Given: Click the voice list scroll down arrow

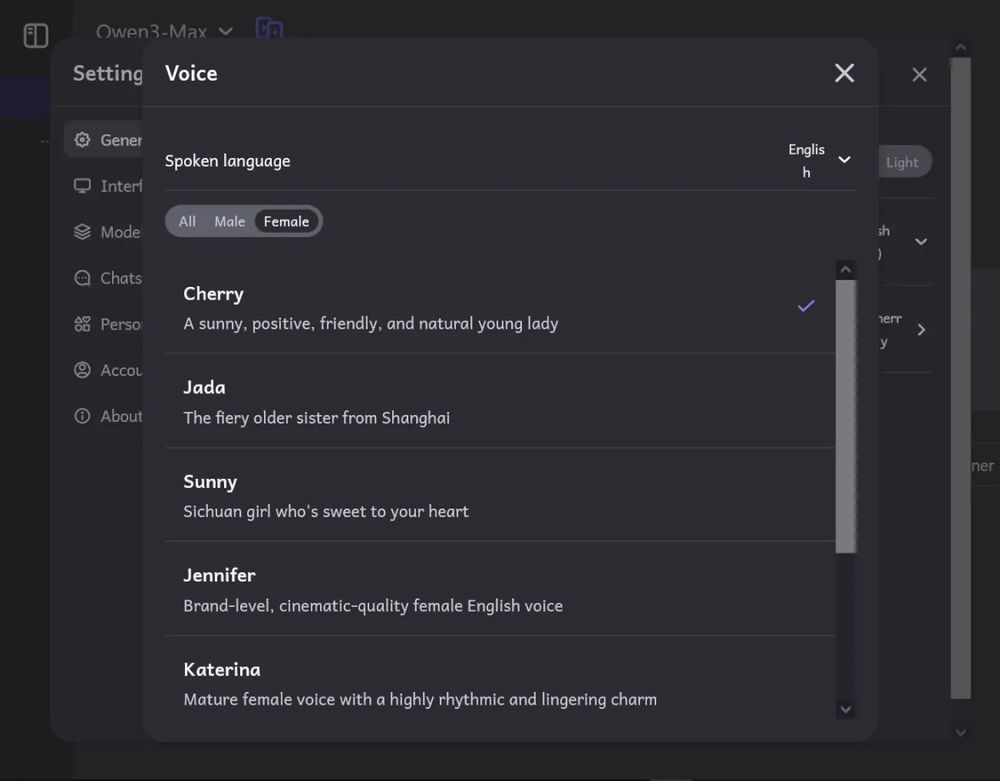Looking at the screenshot, I should click(x=846, y=710).
